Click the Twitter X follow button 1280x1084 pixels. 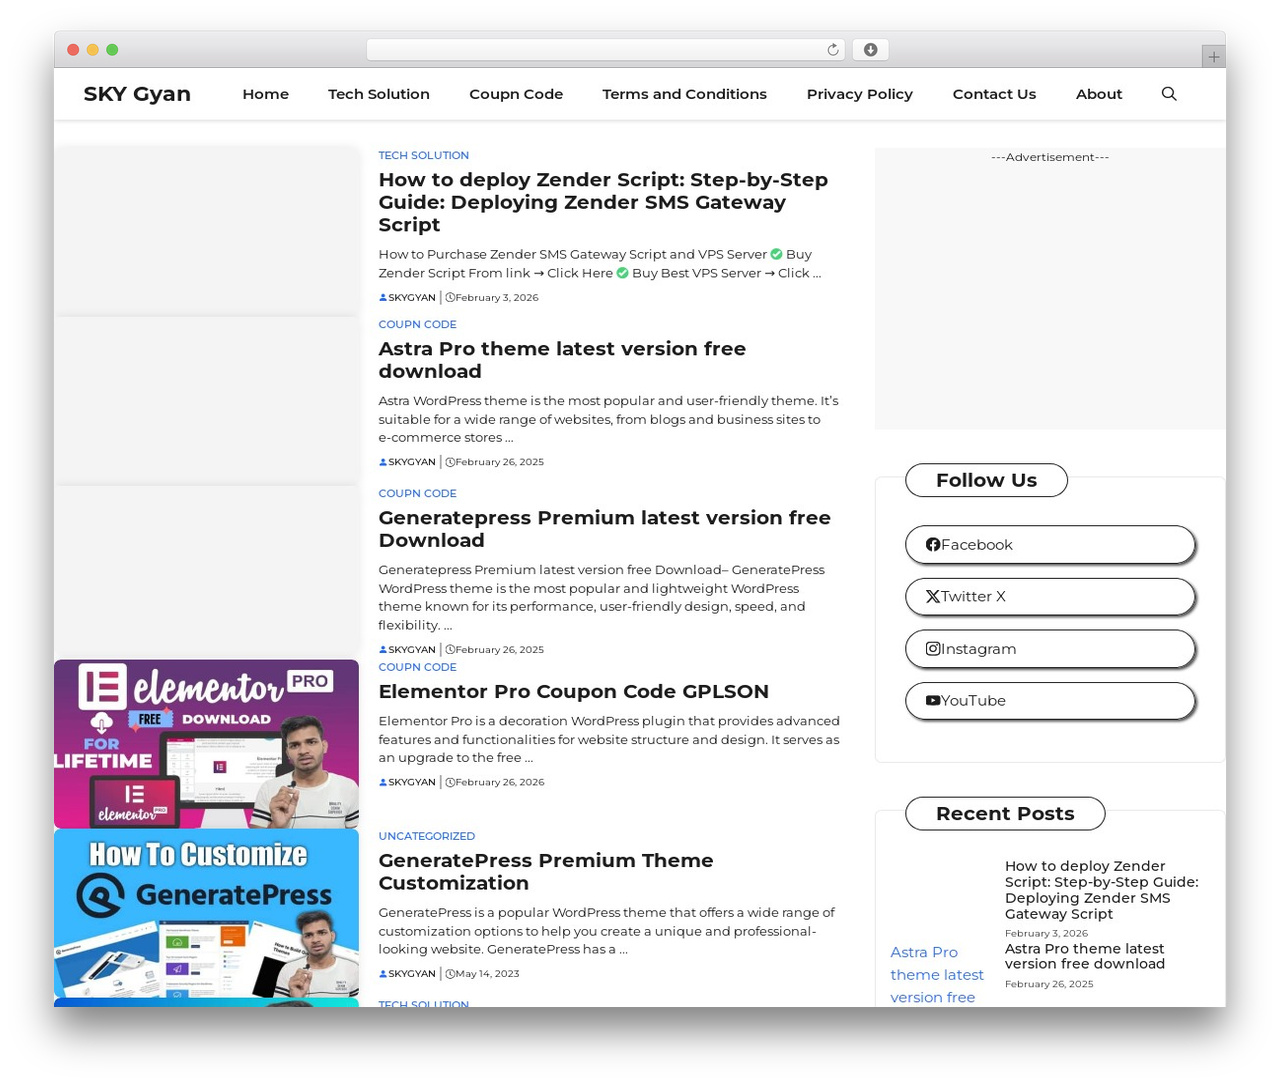click(x=1050, y=597)
